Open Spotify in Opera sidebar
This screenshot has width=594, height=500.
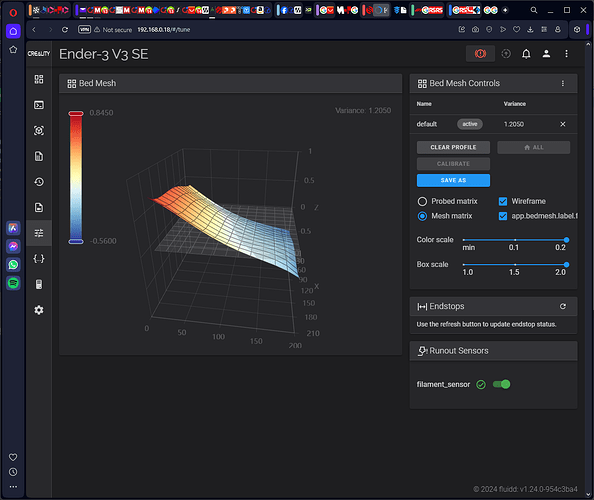pyautogui.click(x=13, y=283)
